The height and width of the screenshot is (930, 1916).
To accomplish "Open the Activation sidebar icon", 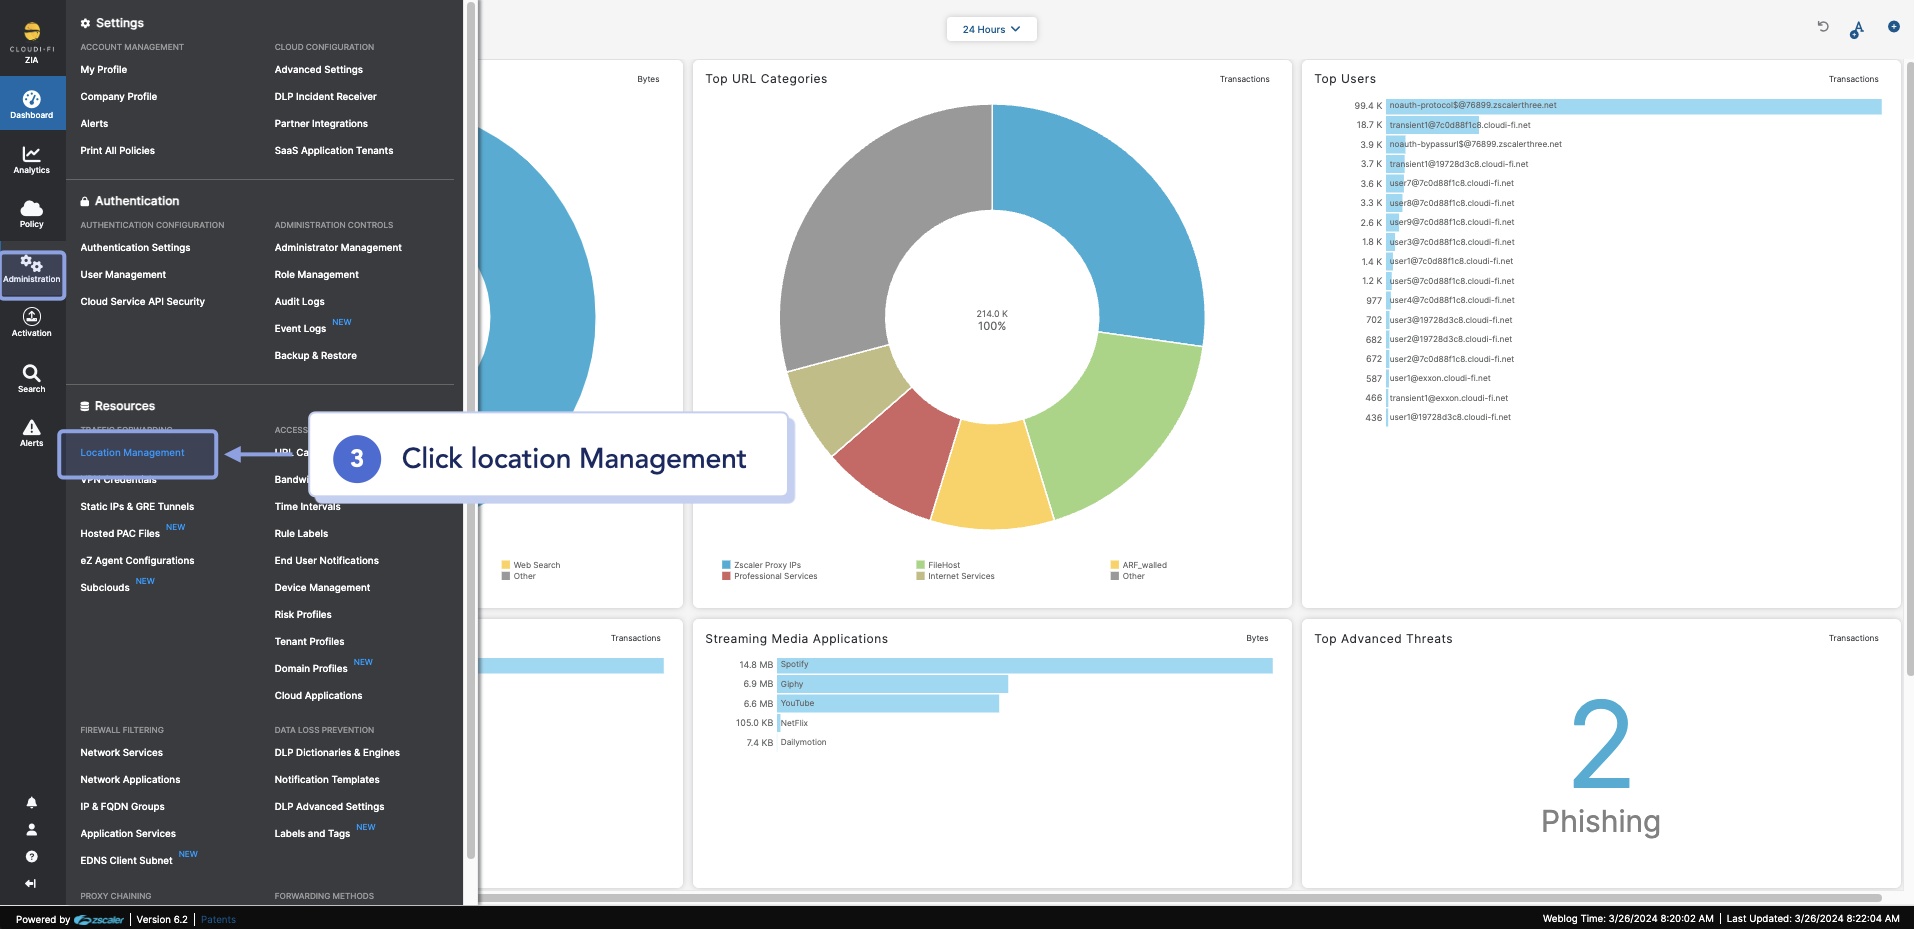I will coord(31,322).
